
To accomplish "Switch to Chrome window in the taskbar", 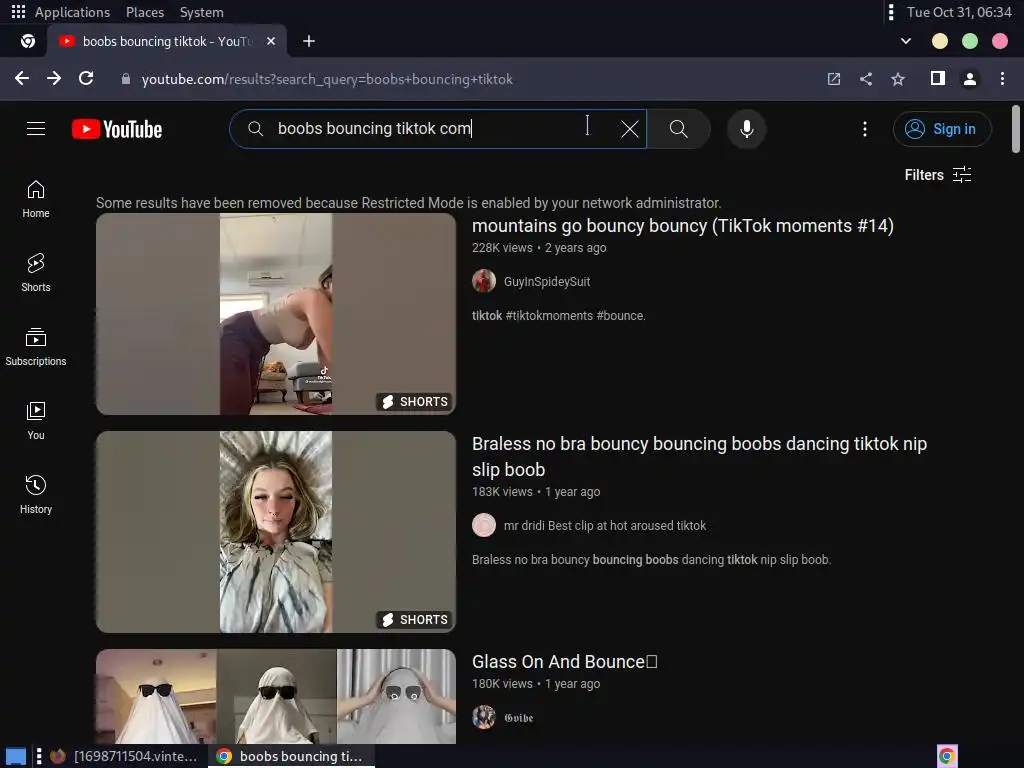I will [x=291, y=756].
